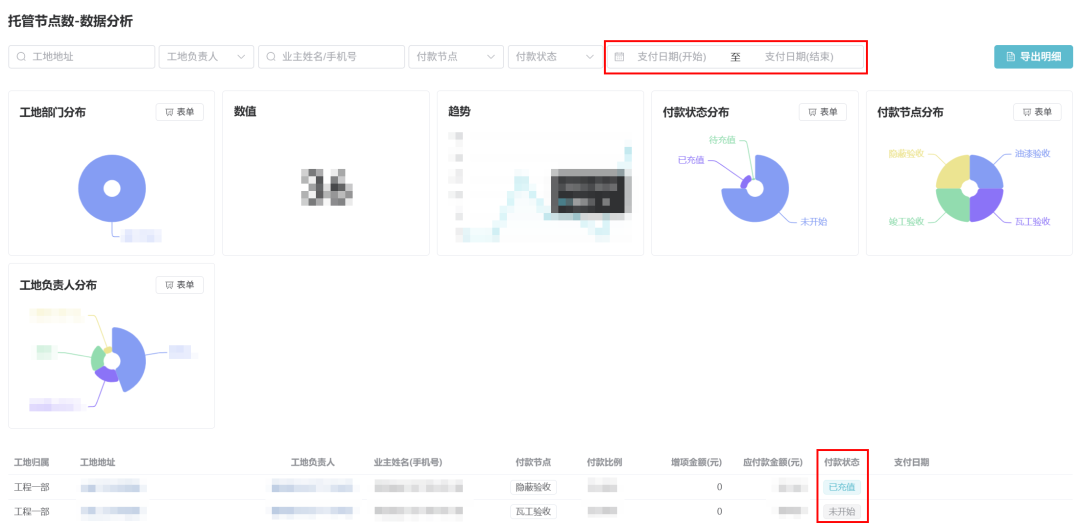The width and height of the screenshot is (1080, 523).
Task: Click the 未开始 status tag in table
Action: (x=840, y=511)
